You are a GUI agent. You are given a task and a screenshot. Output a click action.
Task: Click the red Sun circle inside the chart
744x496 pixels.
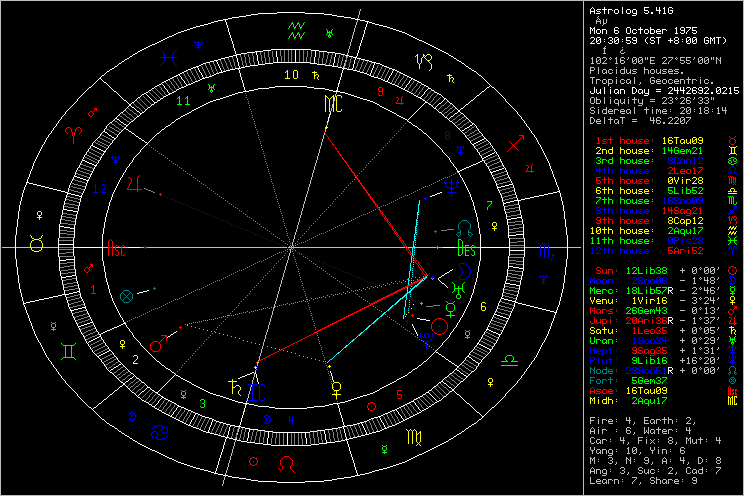(440, 325)
